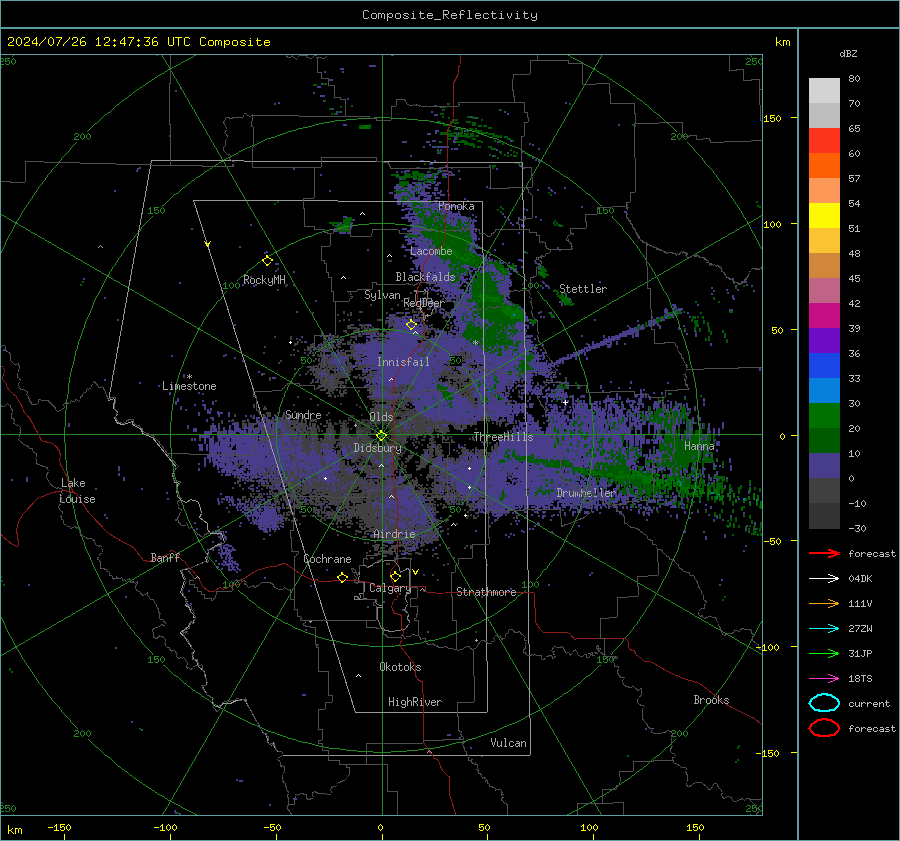Viewport: 900px width, 841px height.
Task: Click the yellow diamond marker below Cochrane
Action: click(x=342, y=577)
